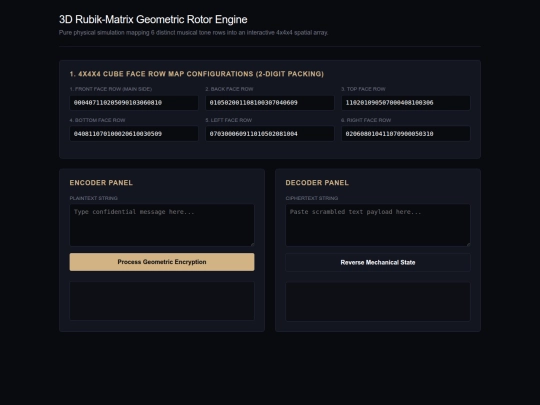Click the '1. Front Face Row (Main Side)' label
Image resolution: width=540 pixels, height=405 pixels.
(111, 89)
